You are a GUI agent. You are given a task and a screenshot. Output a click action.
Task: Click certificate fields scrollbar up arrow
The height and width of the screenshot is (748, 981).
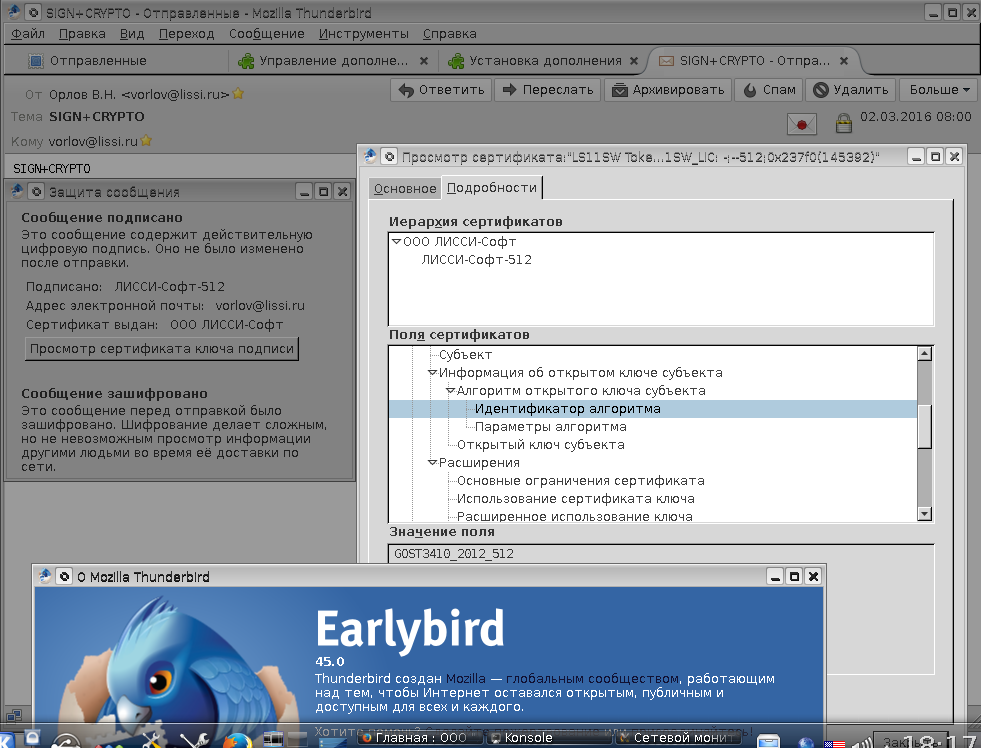pos(924,354)
